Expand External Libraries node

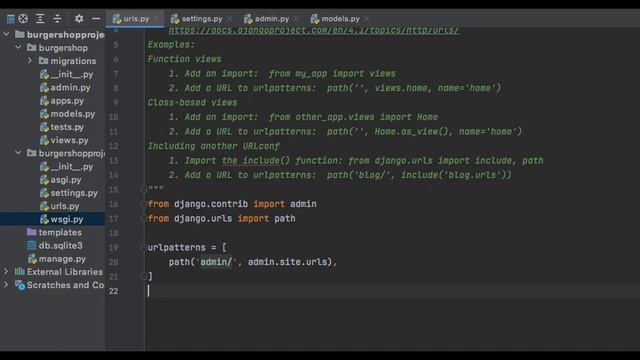[x=6, y=271]
